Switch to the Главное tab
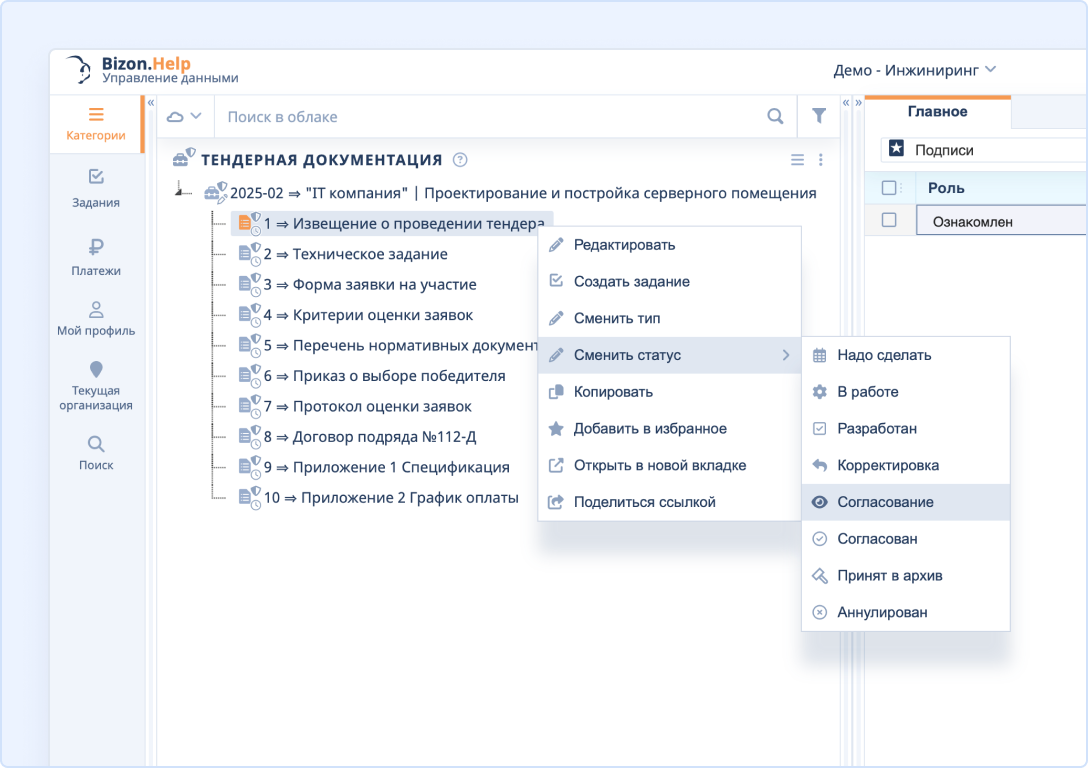Screen dimensions: 1088x768 [938, 111]
